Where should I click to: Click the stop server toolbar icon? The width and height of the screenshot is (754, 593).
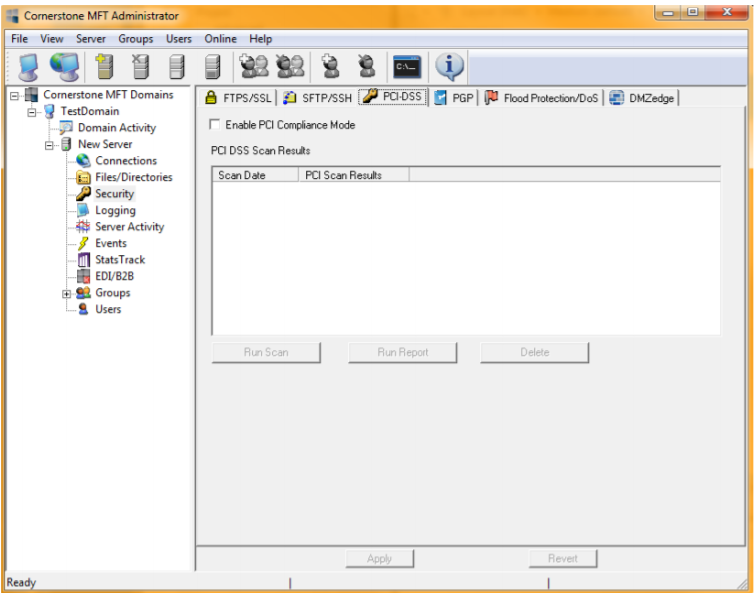212,66
